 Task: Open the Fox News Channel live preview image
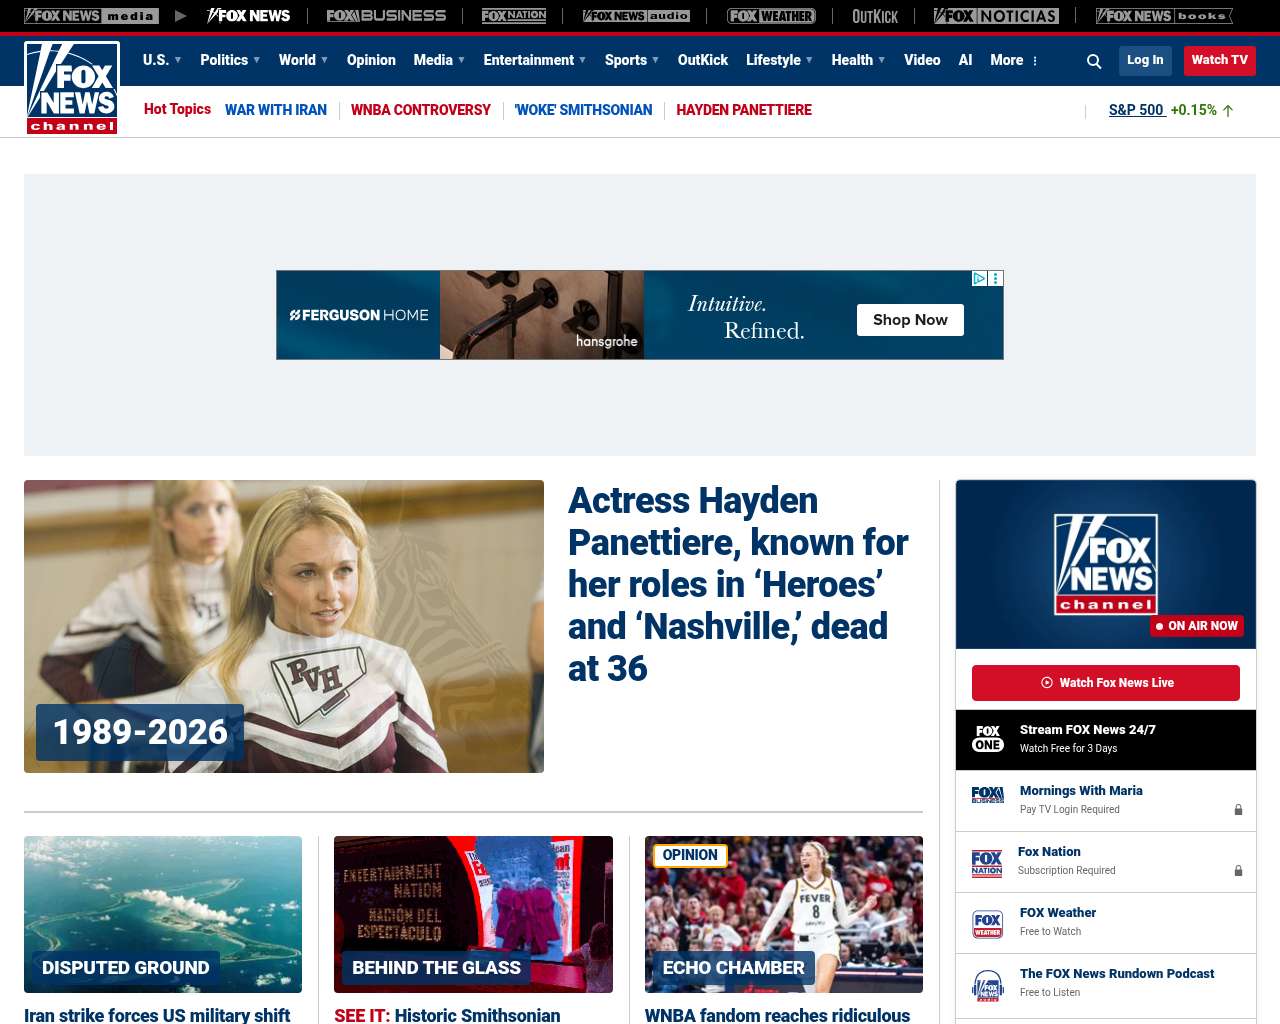tap(1106, 564)
